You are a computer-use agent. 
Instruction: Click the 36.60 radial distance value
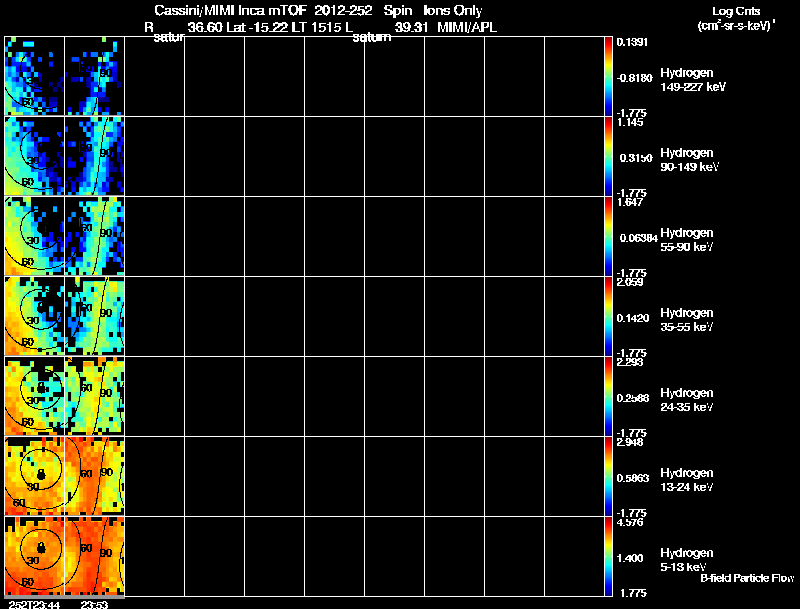click(x=205, y=27)
